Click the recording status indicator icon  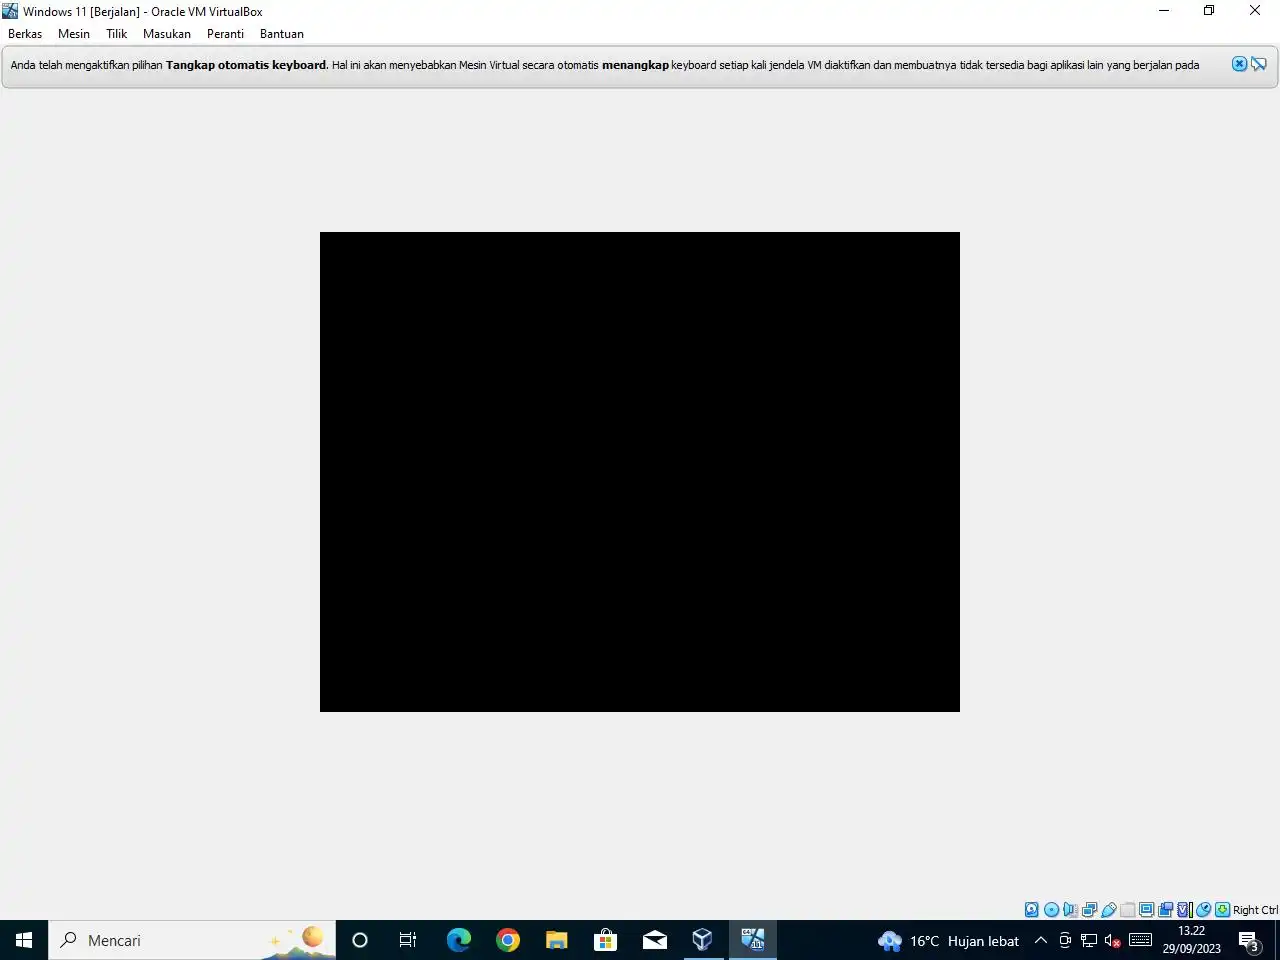click(1166, 910)
